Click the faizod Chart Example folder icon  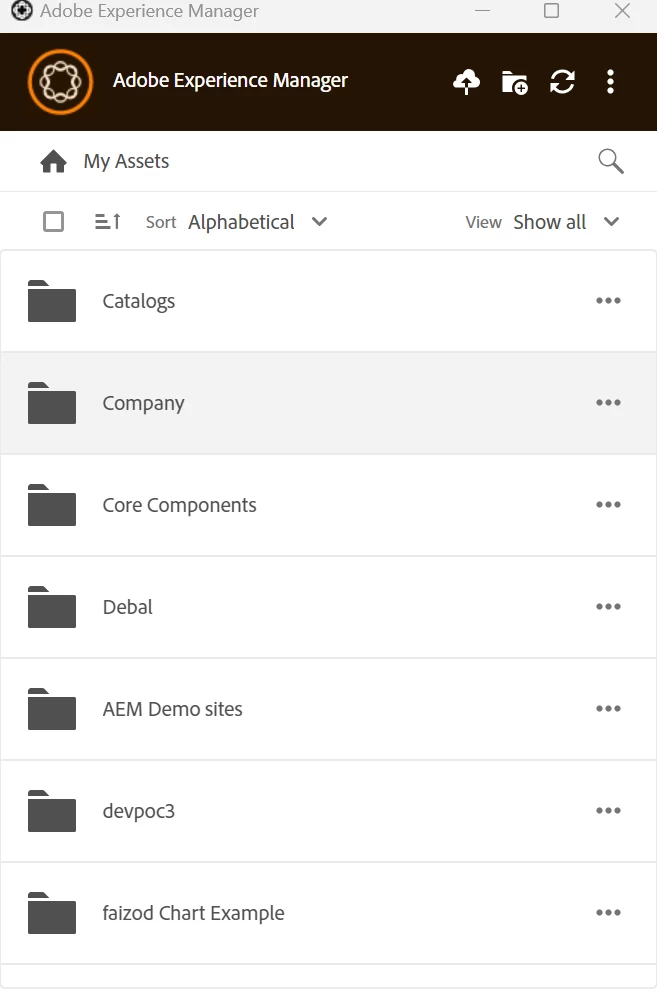pos(52,913)
